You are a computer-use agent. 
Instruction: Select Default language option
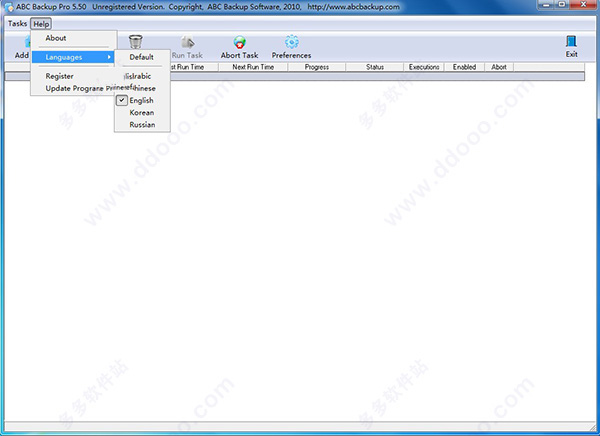pos(142,57)
